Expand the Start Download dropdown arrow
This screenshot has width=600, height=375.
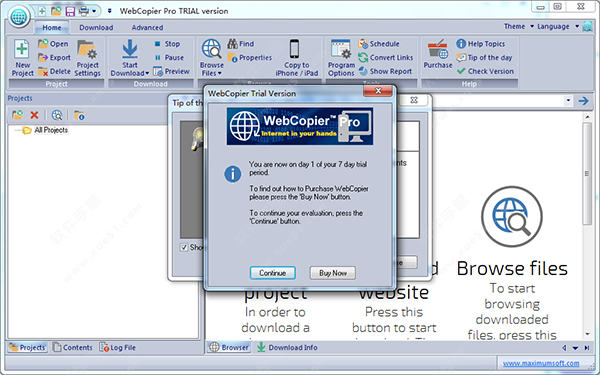pos(147,73)
